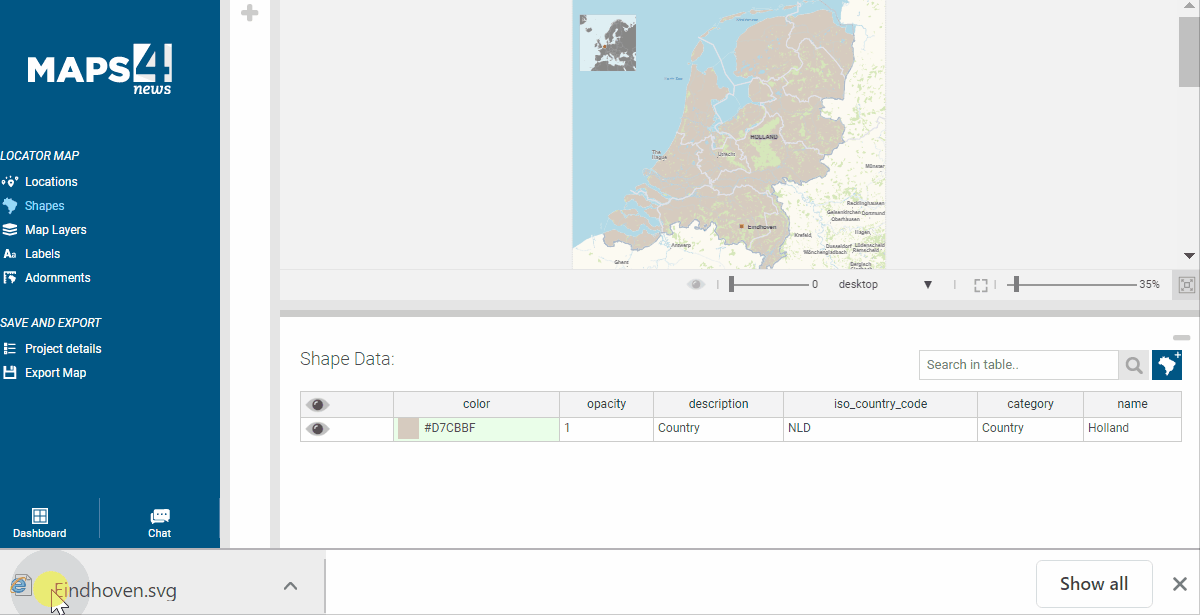Open the Adornments section
Image resolution: width=1200 pixels, height=615 pixels.
58,278
